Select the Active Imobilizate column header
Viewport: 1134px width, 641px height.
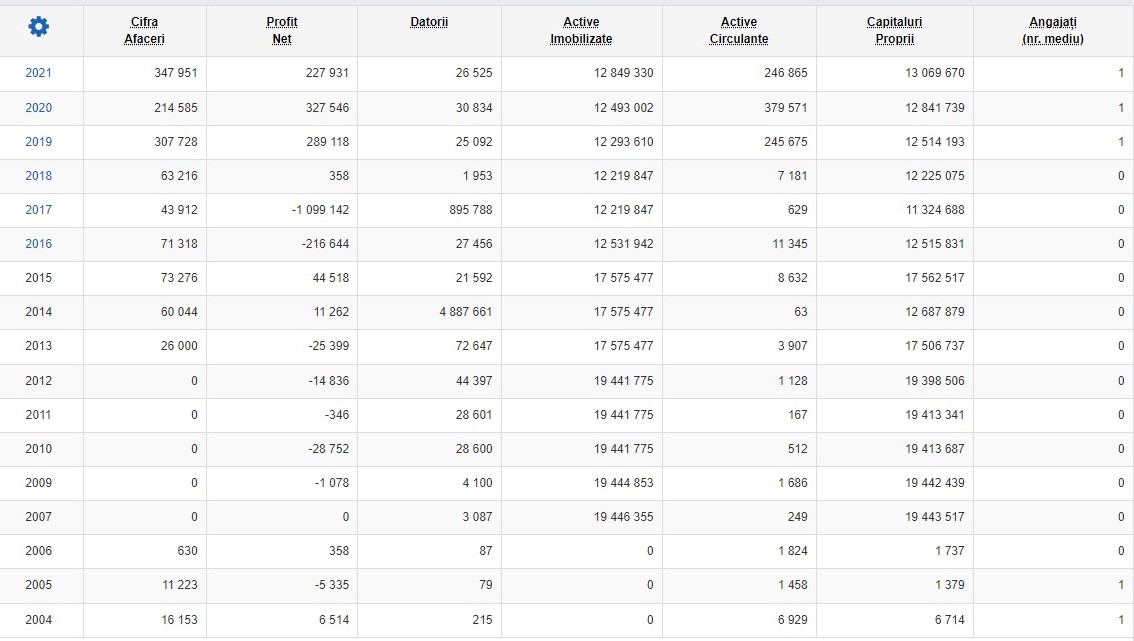(x=581, y=30)
